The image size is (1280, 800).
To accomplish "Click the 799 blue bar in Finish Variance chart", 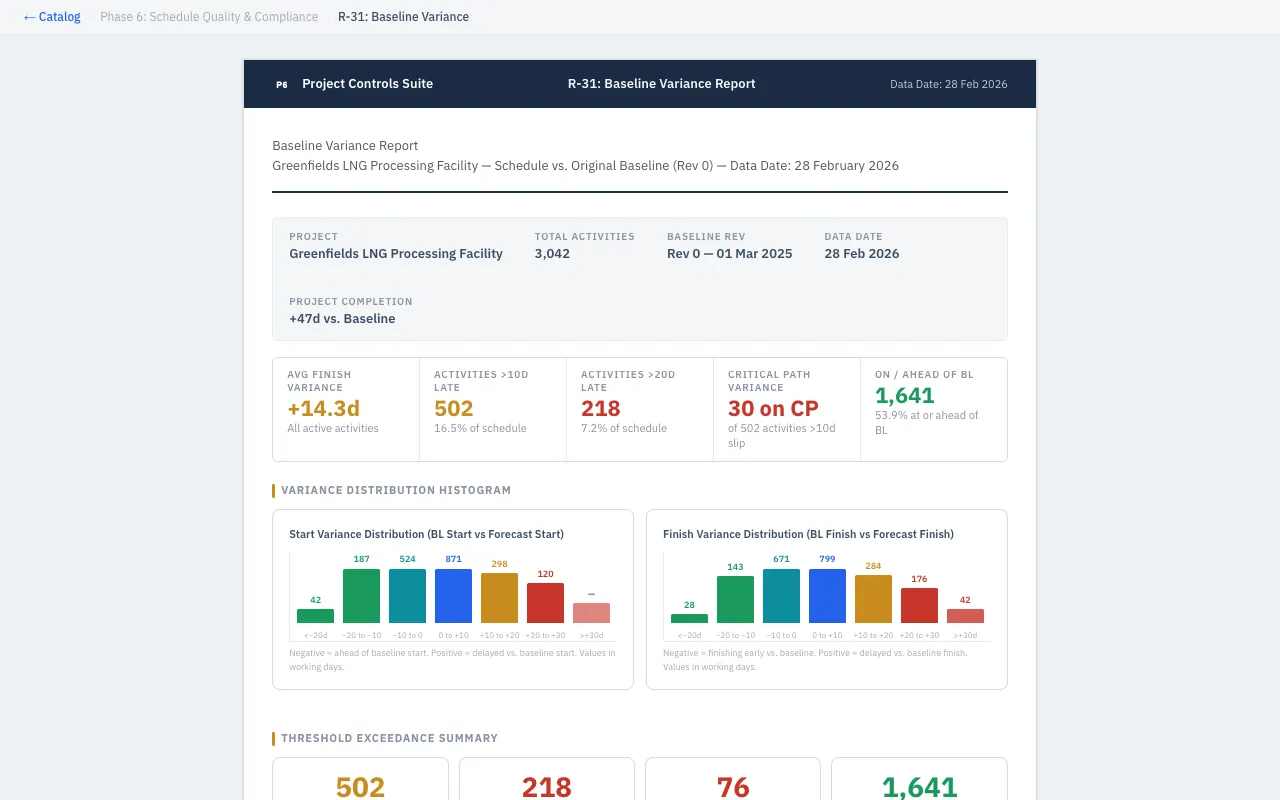I will tap(827, 596).
